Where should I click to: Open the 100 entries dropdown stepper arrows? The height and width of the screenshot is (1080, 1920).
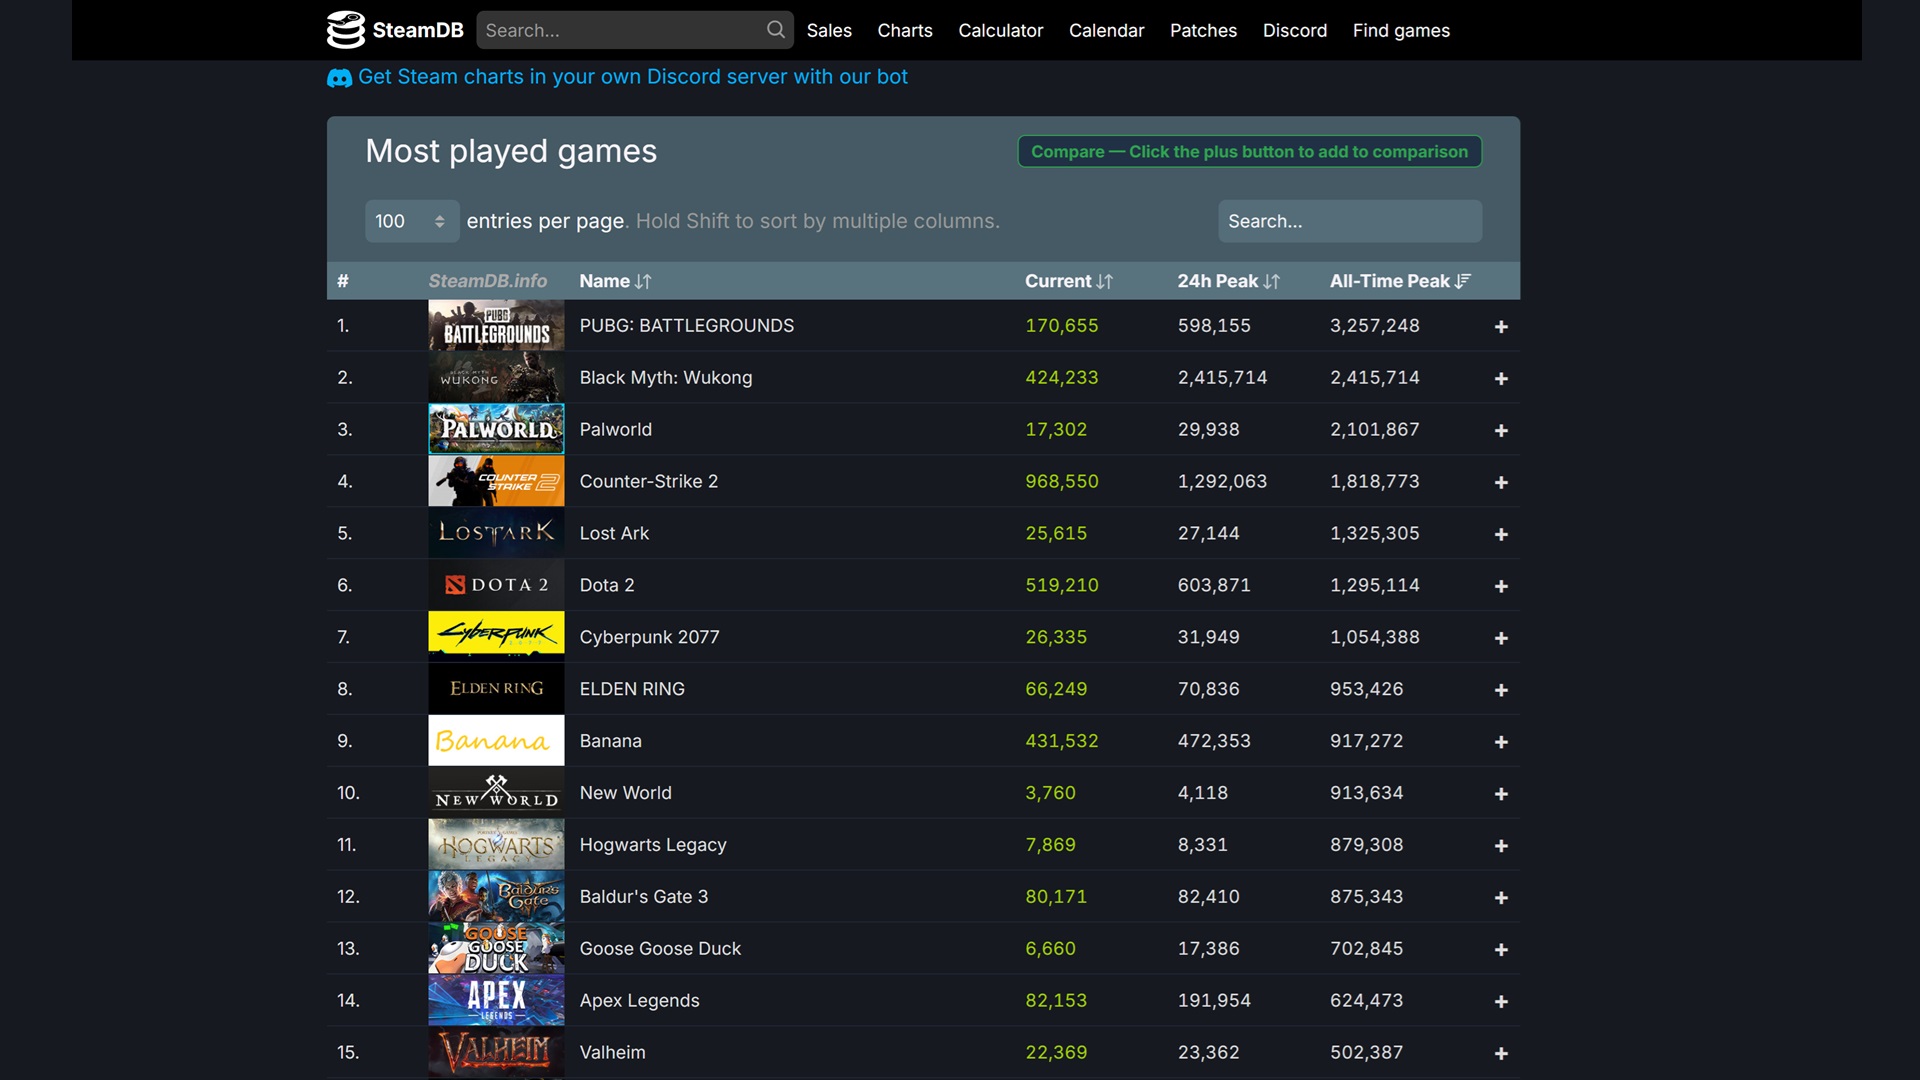click(x=438, y=221)
